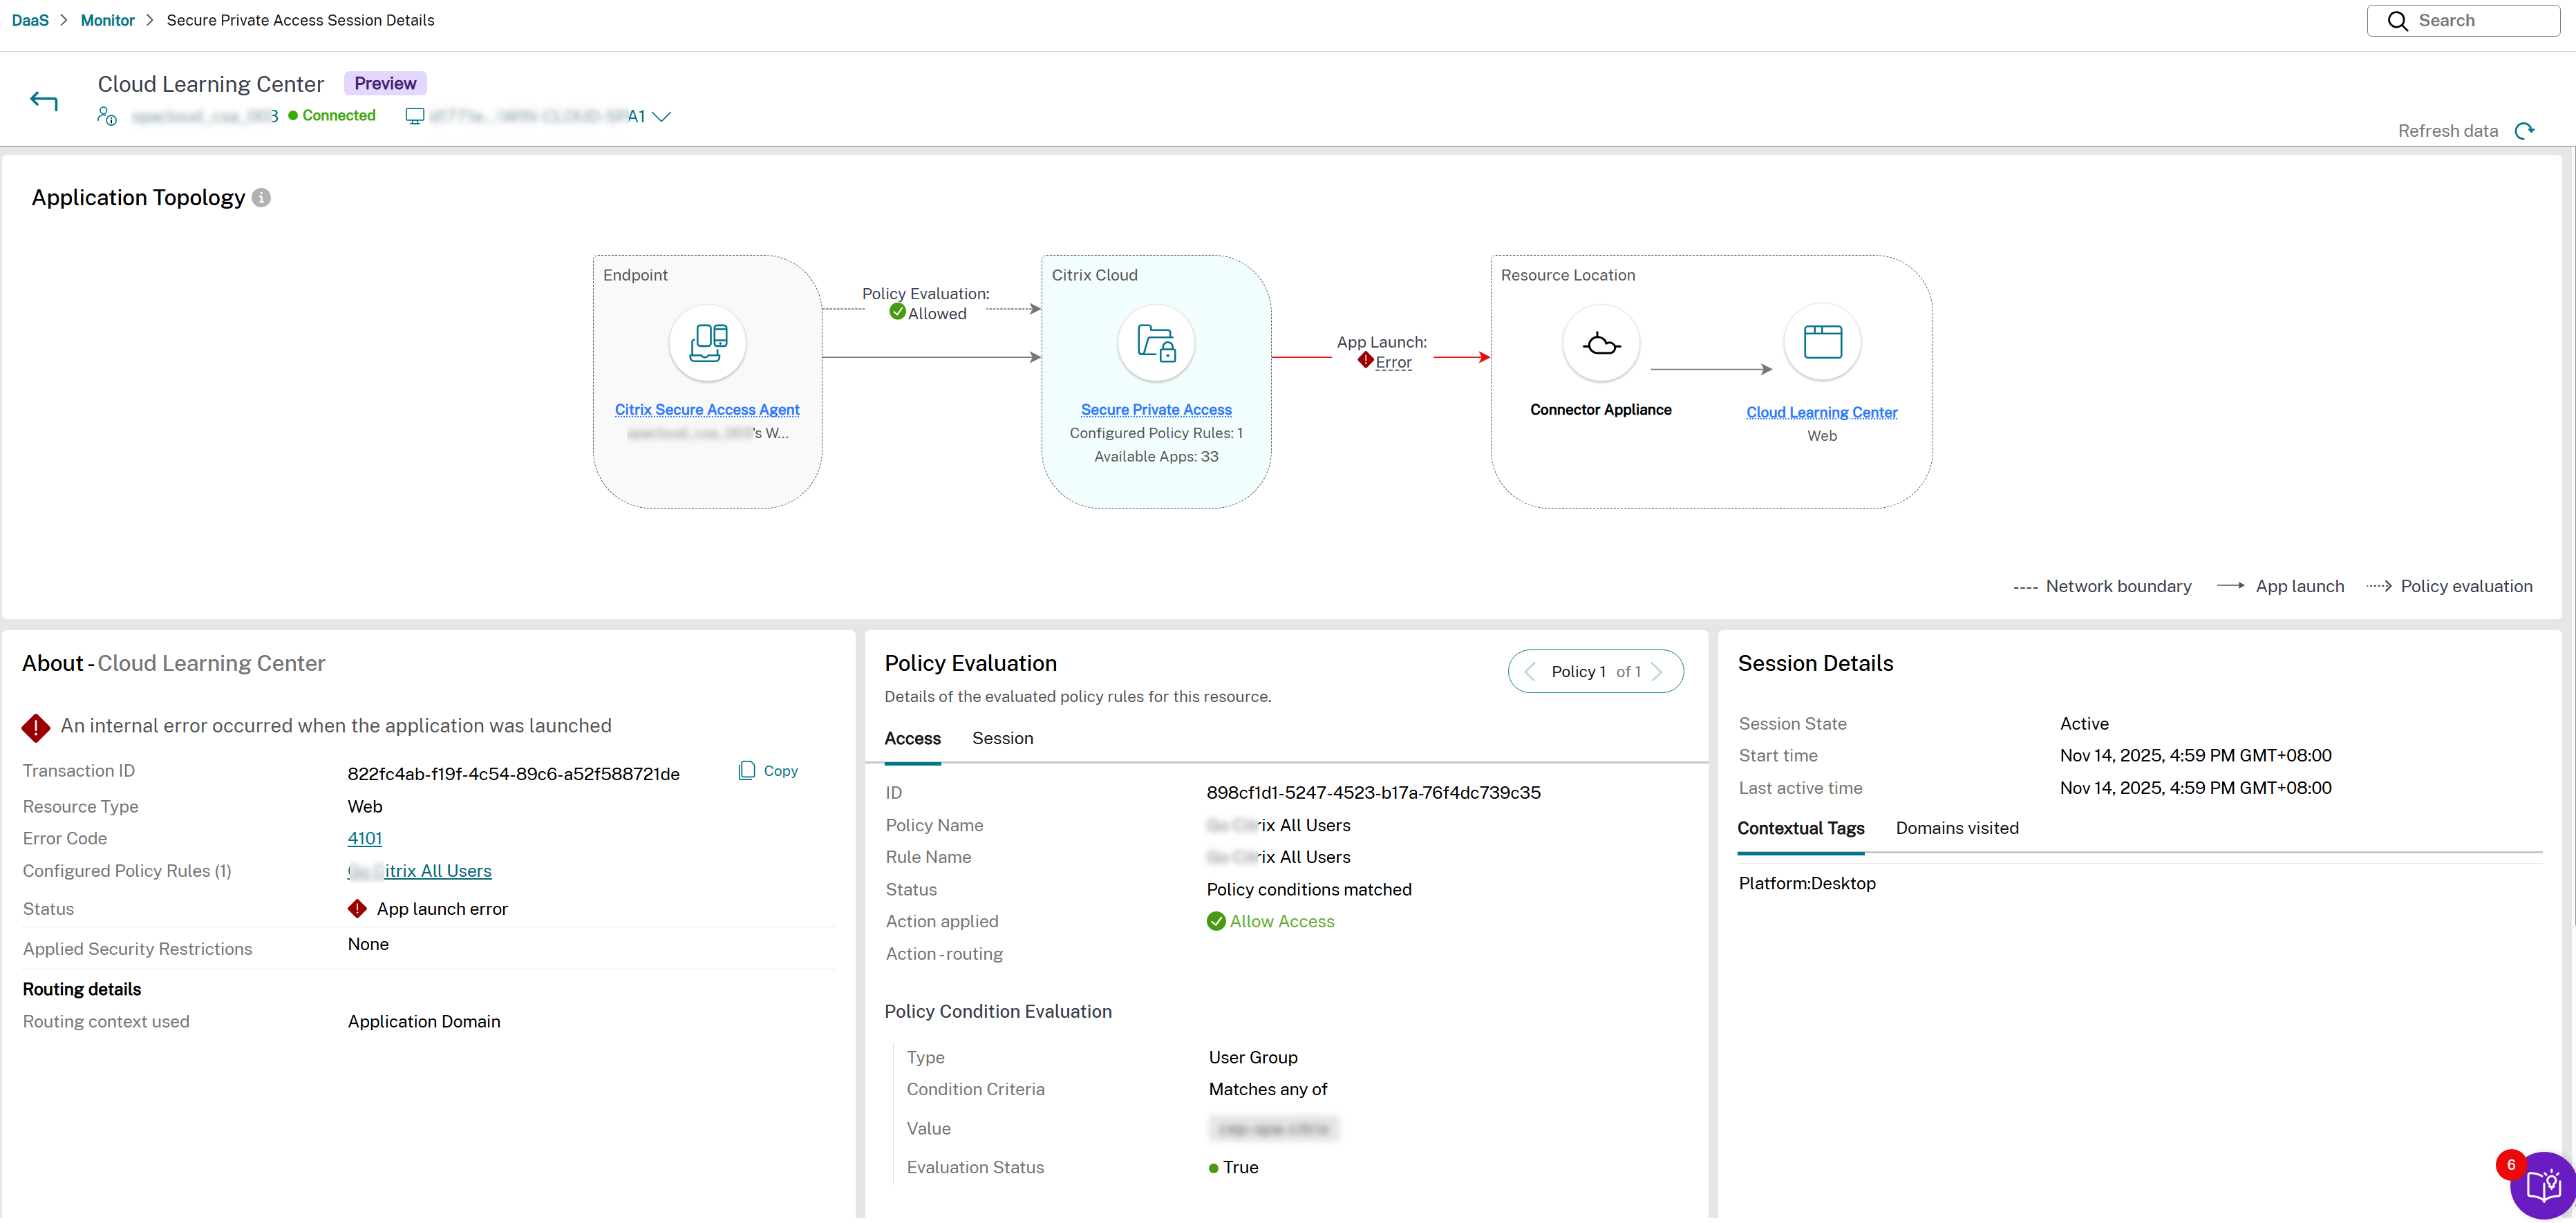Image resolution: width=2576 pixels, height=1223 pixels.
Task: Click the green Allow Access check icon
Action: 1216,921
